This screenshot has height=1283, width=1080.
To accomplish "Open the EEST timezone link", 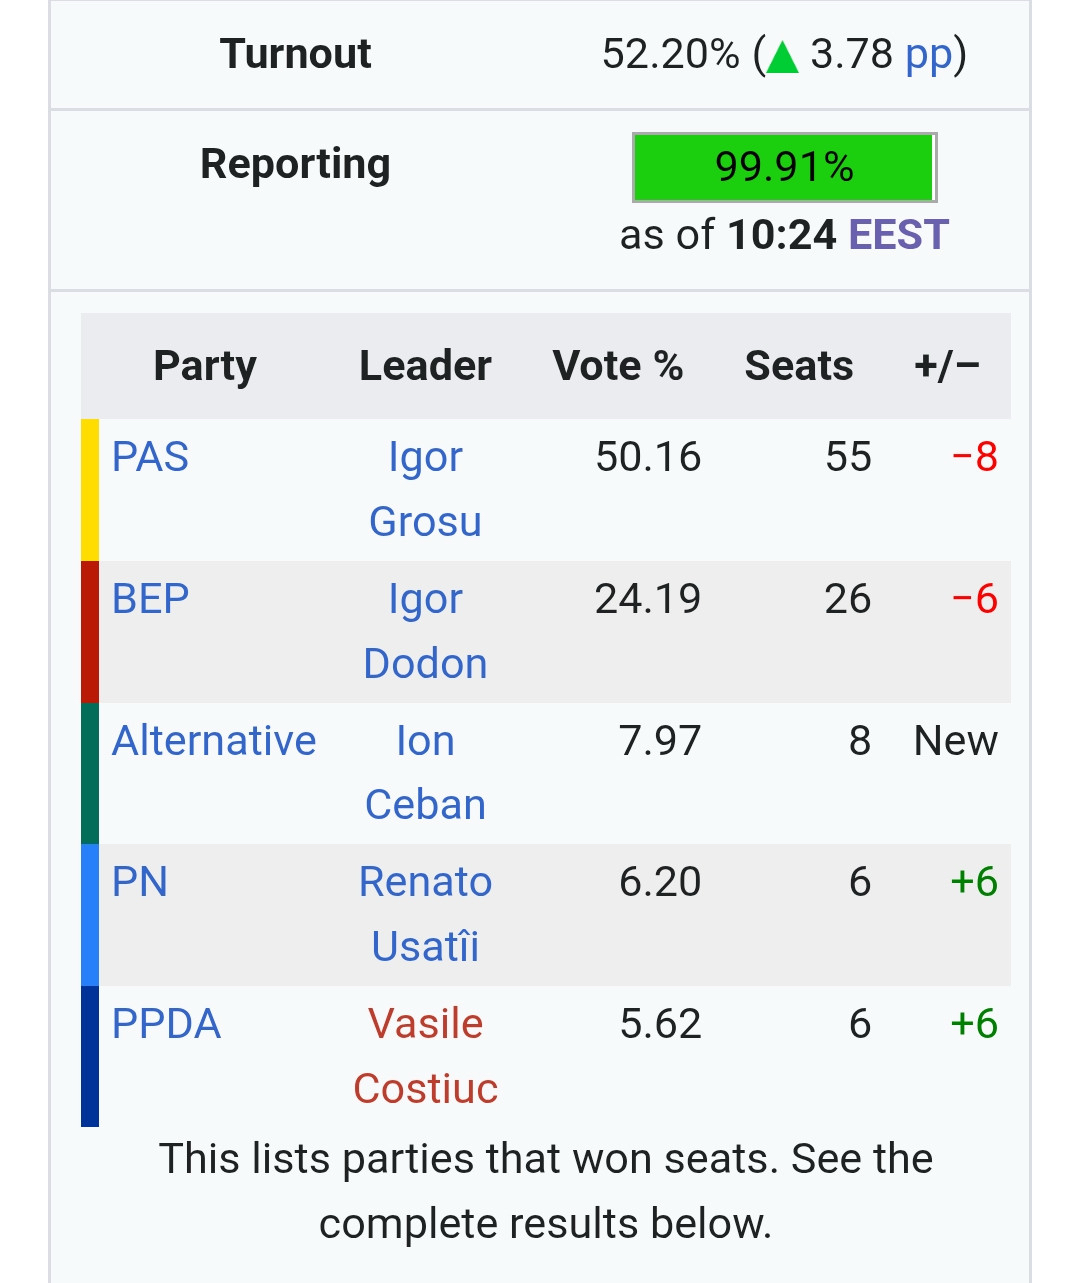I will [897, 235].
